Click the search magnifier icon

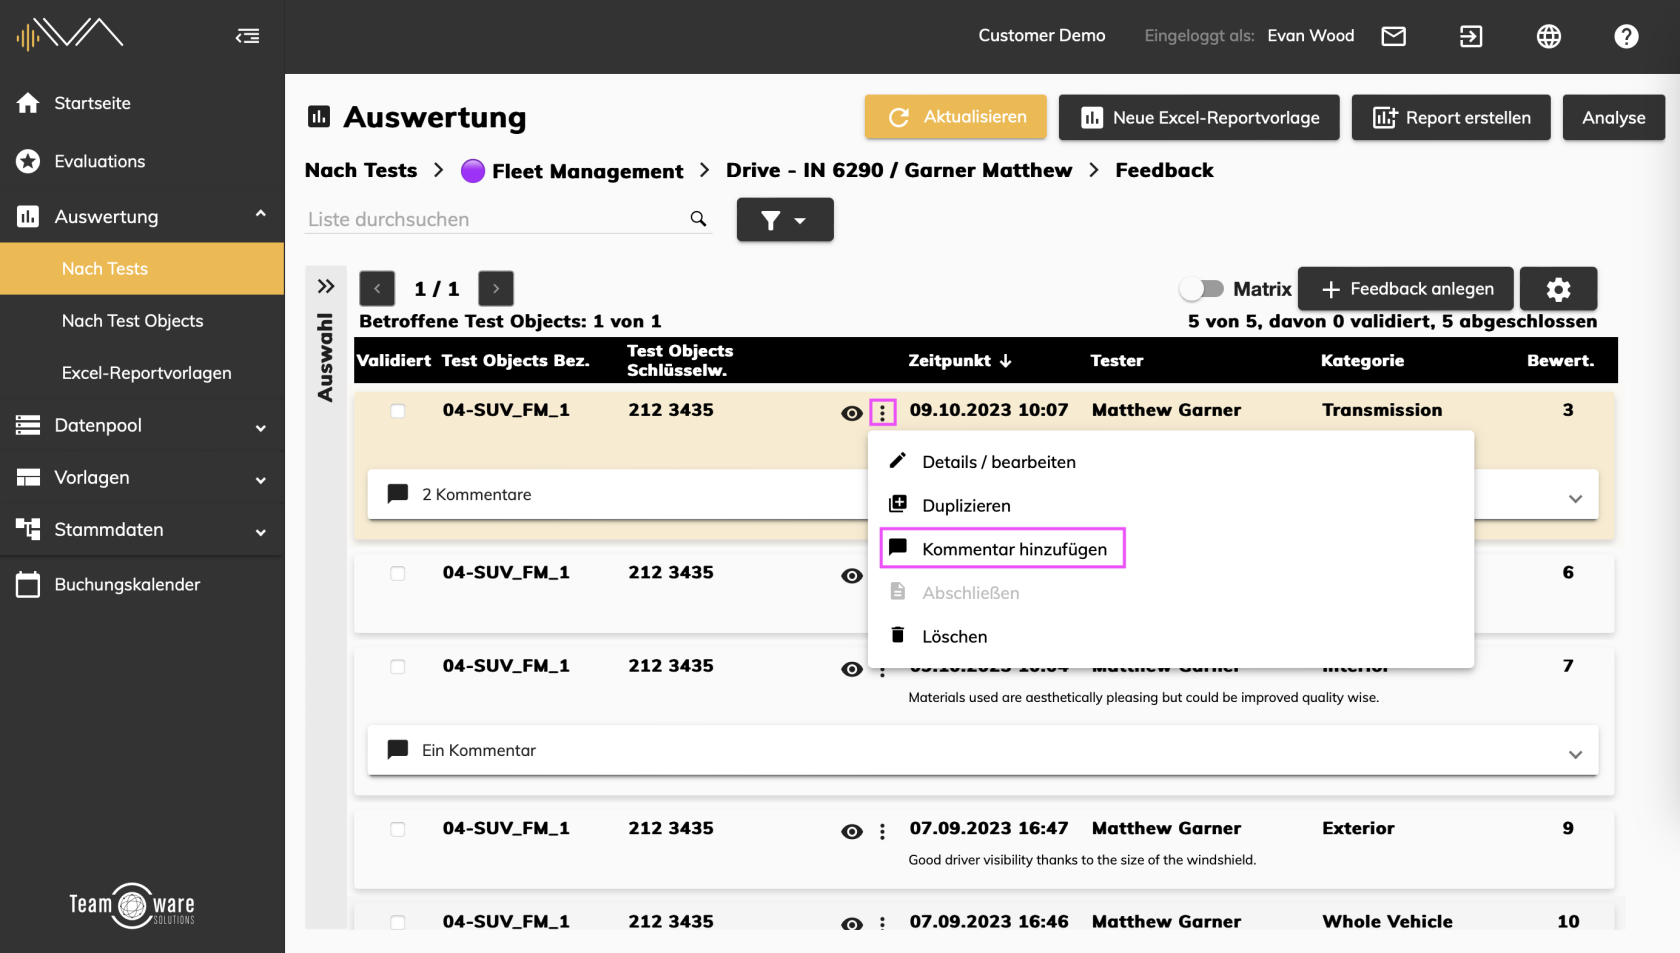point(698,218)
